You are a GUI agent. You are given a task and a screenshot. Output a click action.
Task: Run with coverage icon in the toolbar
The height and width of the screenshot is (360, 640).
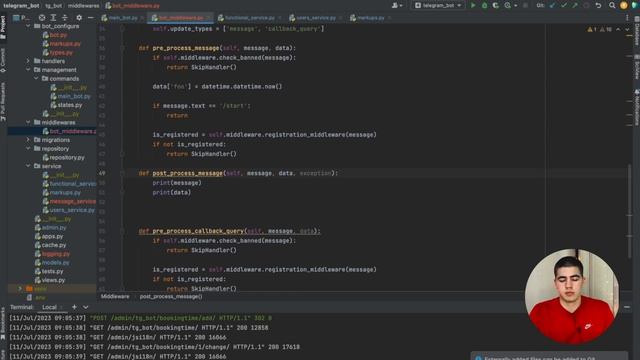tap(496, 5)
